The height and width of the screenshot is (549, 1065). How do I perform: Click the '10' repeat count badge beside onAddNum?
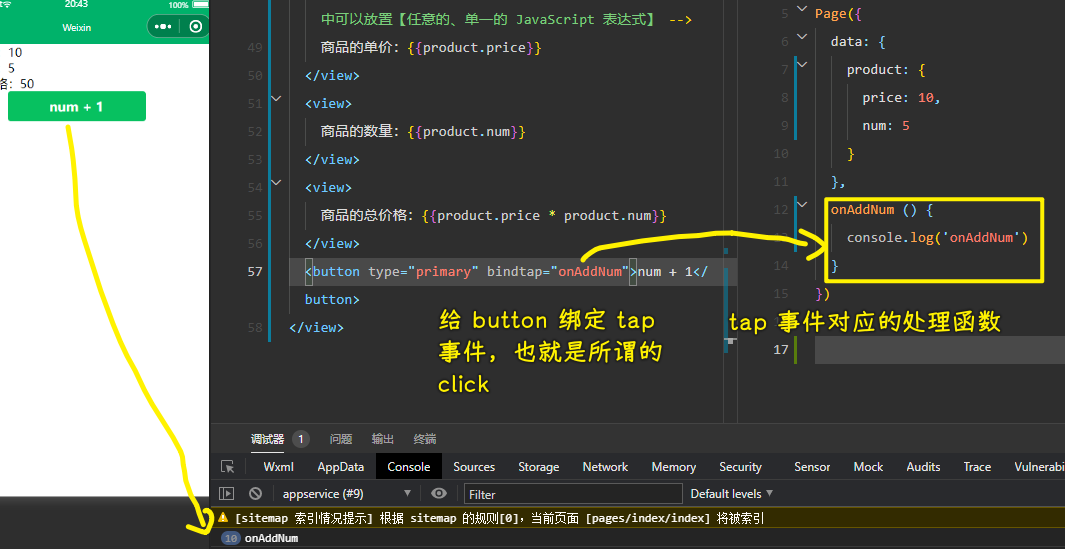(x=231, y=538)
